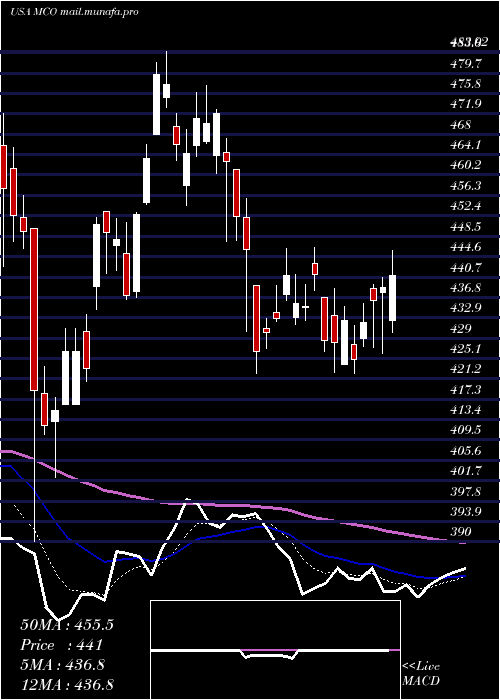Select the 471.9 price axis label
Screen dimensions: 500x700
pyautogui.click(x=465, y=104)
